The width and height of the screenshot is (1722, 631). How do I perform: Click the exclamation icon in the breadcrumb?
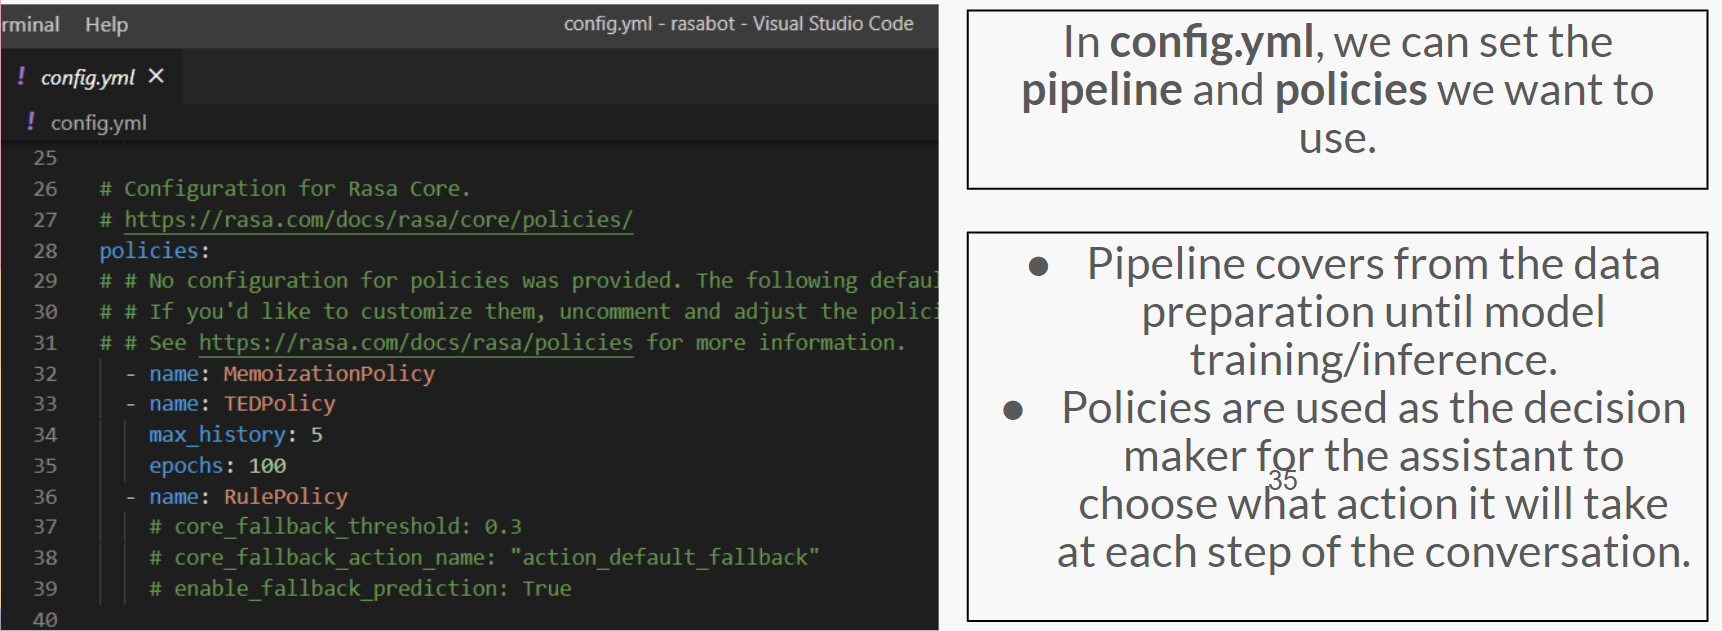click(x=31, y=122)
